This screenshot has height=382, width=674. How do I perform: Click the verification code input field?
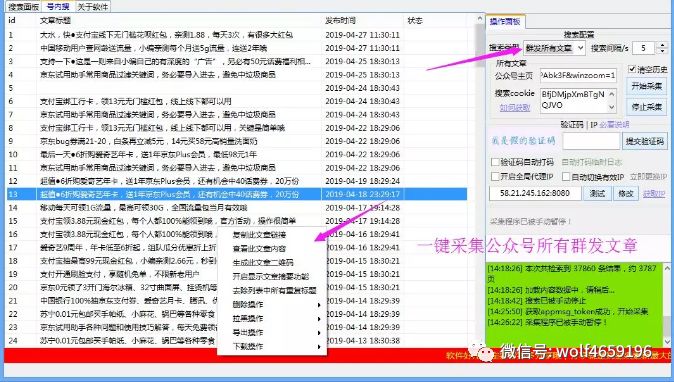point(591,141)
